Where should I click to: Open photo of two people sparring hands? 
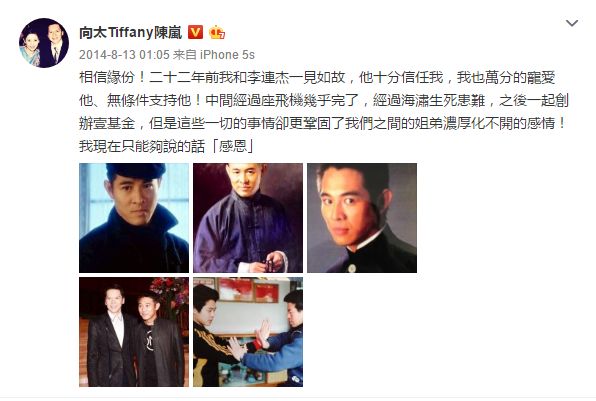click(248, 332)
